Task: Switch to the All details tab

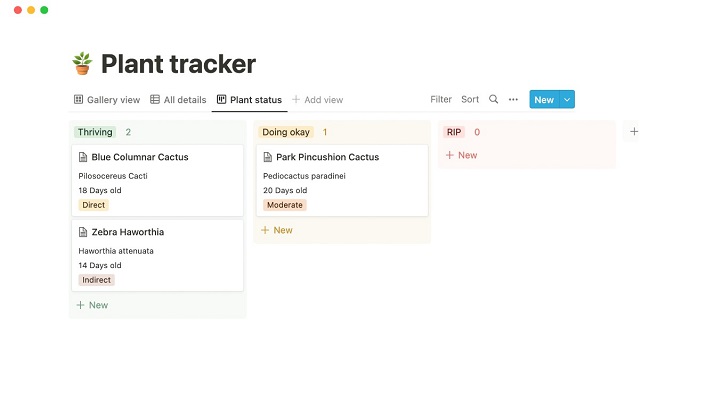Action: click(x=178, y=100)
